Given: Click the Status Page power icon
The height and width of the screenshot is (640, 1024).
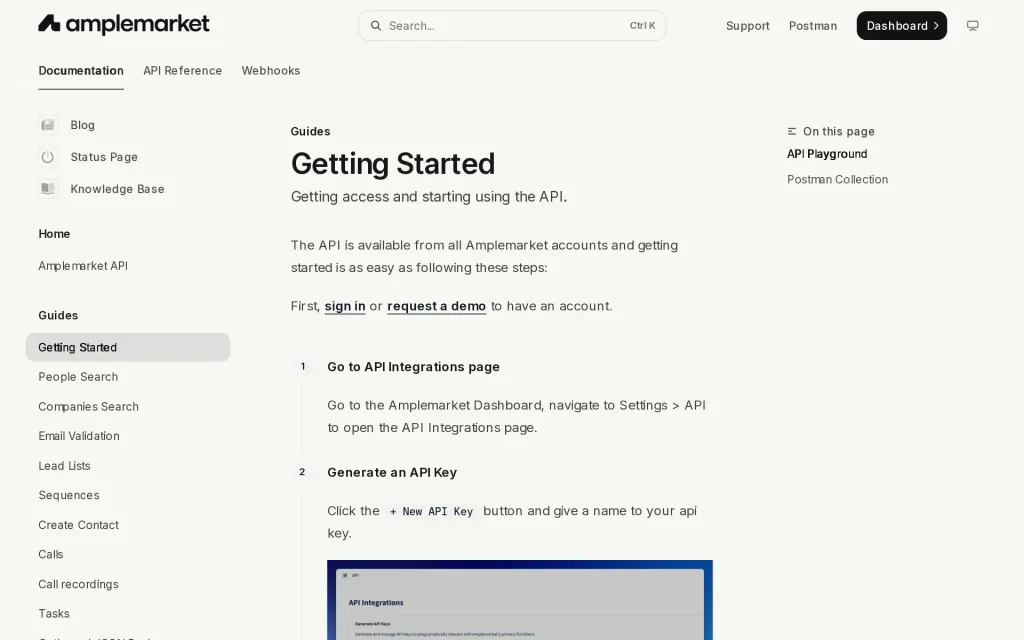Looking at the screenshot, I should pyautogui.click(x=48, y=157).
